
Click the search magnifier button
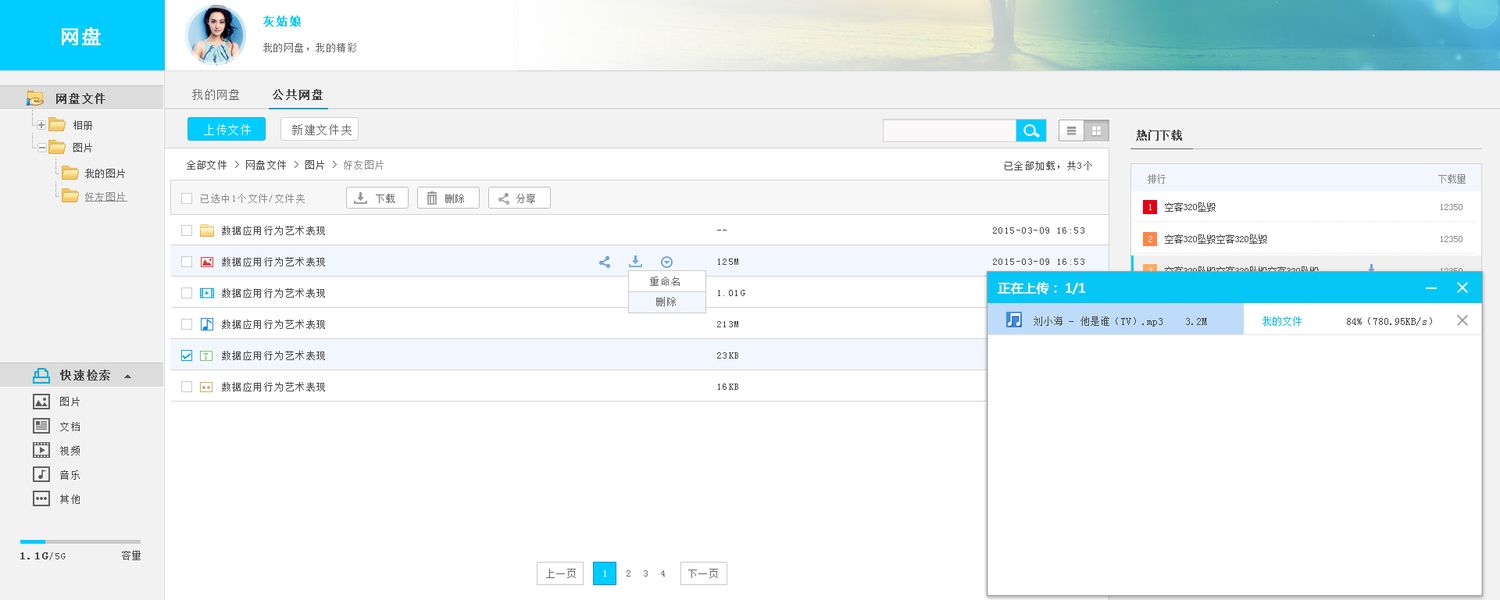click(x=1031, y=131)
